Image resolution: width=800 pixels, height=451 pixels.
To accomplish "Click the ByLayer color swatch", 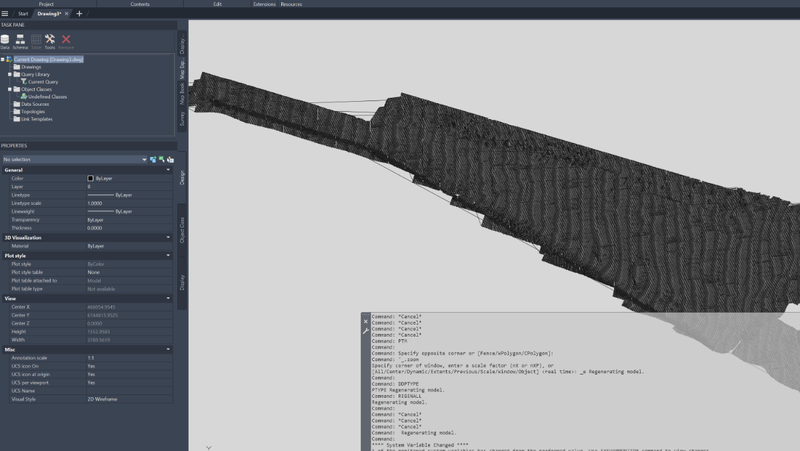I will coord(91,178).
